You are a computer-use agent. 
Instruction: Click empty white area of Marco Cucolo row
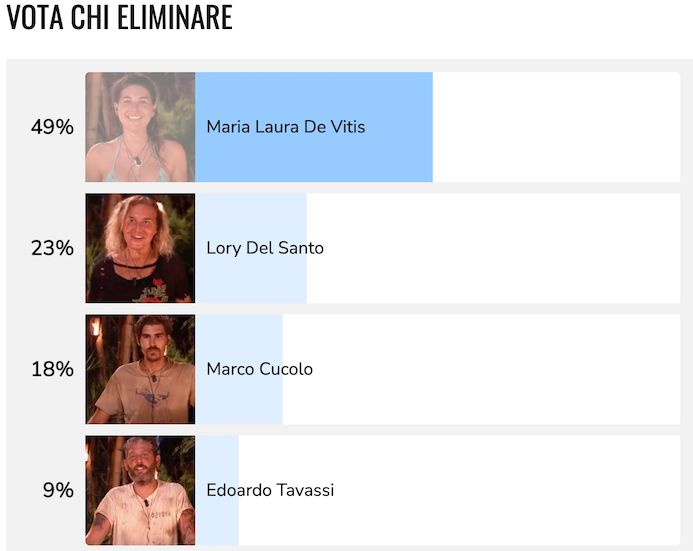(x=481, y=369)
